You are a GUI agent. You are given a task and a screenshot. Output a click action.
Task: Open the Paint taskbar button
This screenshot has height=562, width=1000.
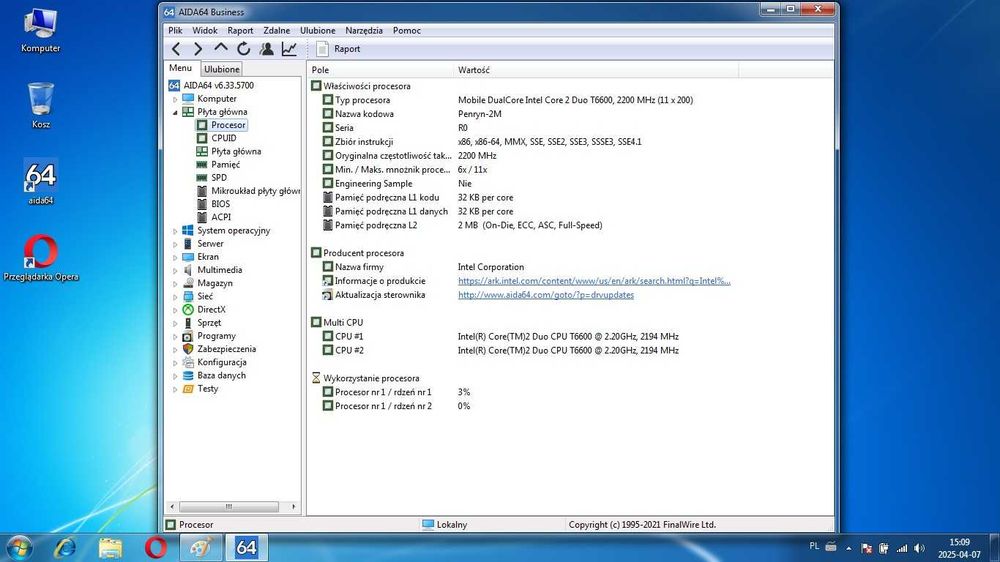pos(200,547)
